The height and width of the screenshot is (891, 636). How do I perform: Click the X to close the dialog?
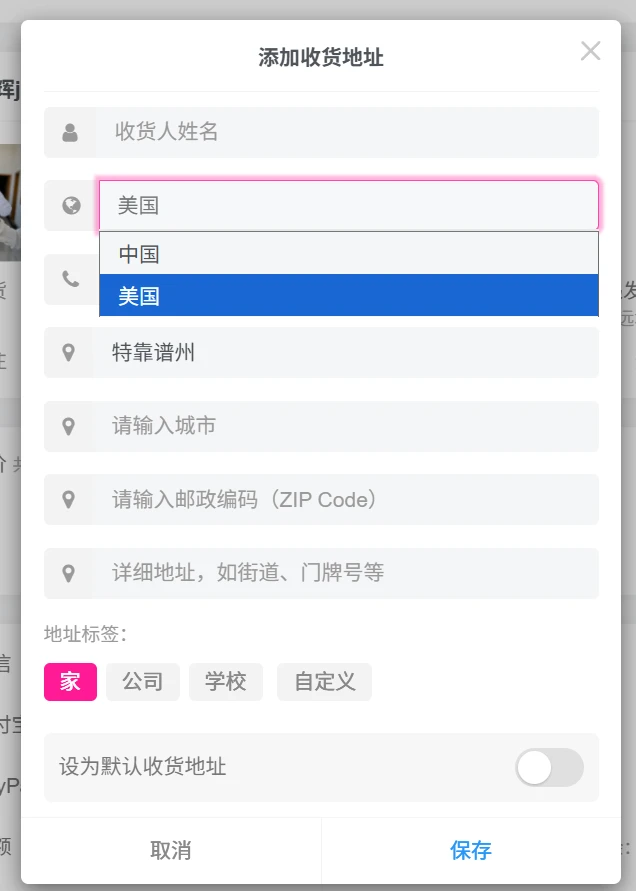(x=590, y=51)
